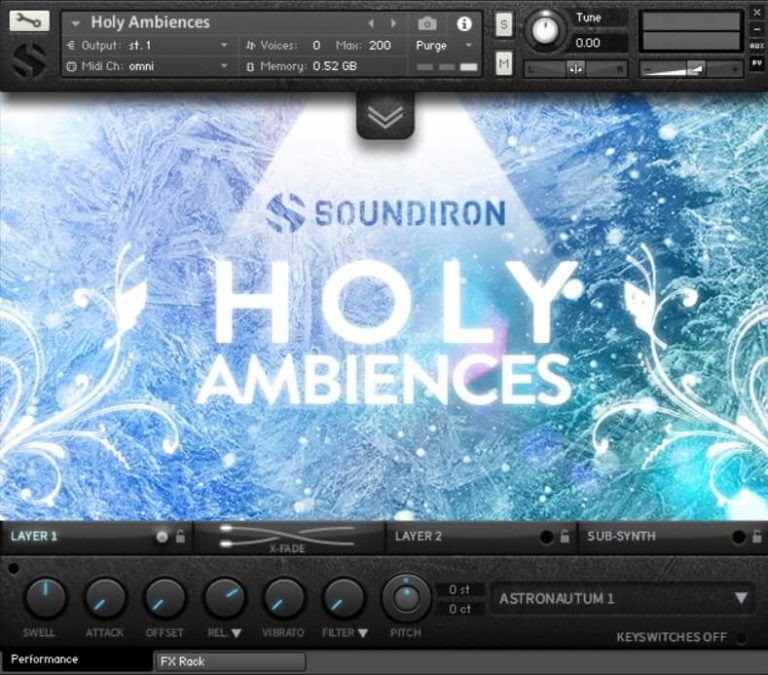
Task: Toggle Layer 1 power button
Action: point(162,537)
